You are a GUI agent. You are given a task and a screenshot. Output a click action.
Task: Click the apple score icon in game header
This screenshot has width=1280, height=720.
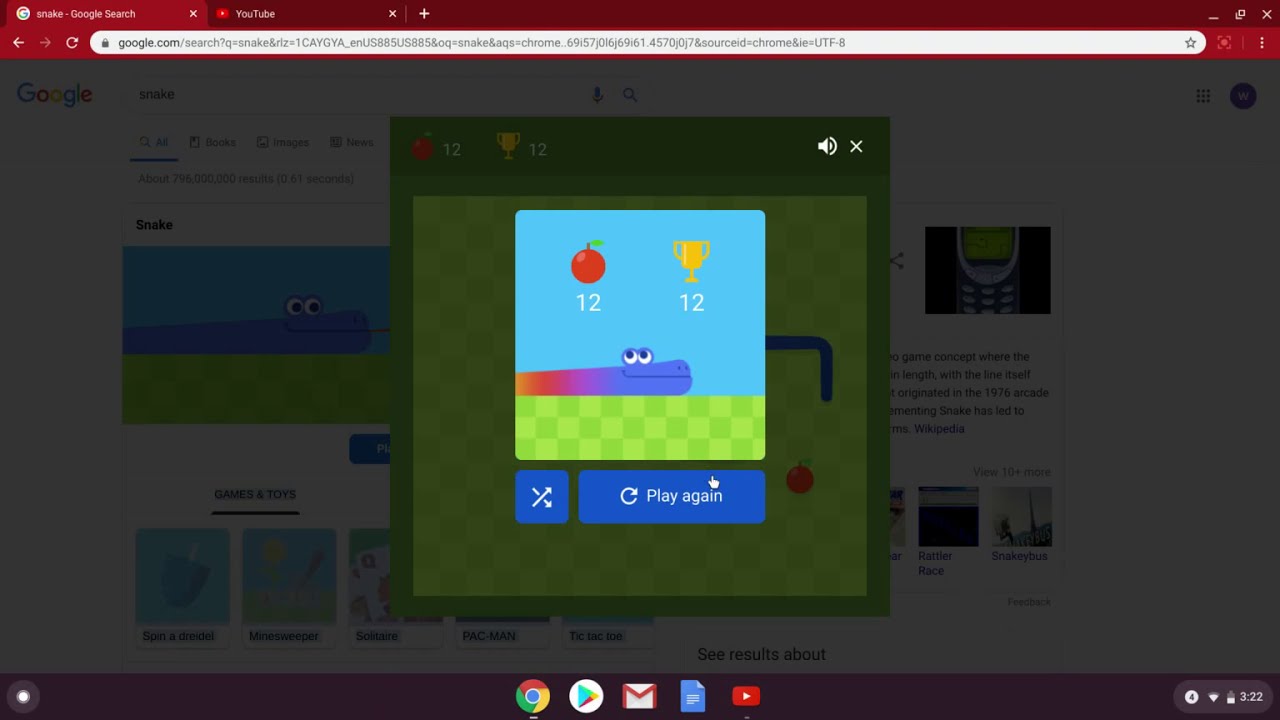click(x=423, y=148)
